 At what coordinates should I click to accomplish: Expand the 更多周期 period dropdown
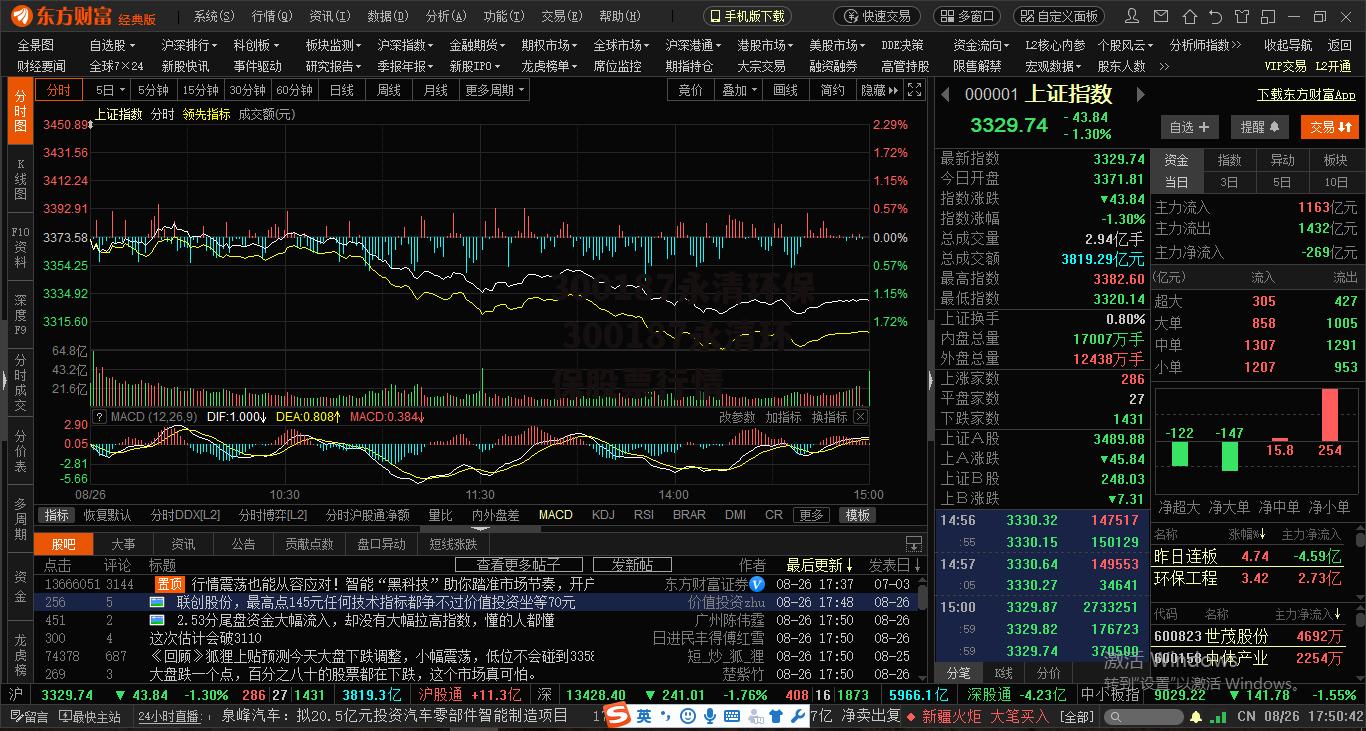(x=494, y=90)
